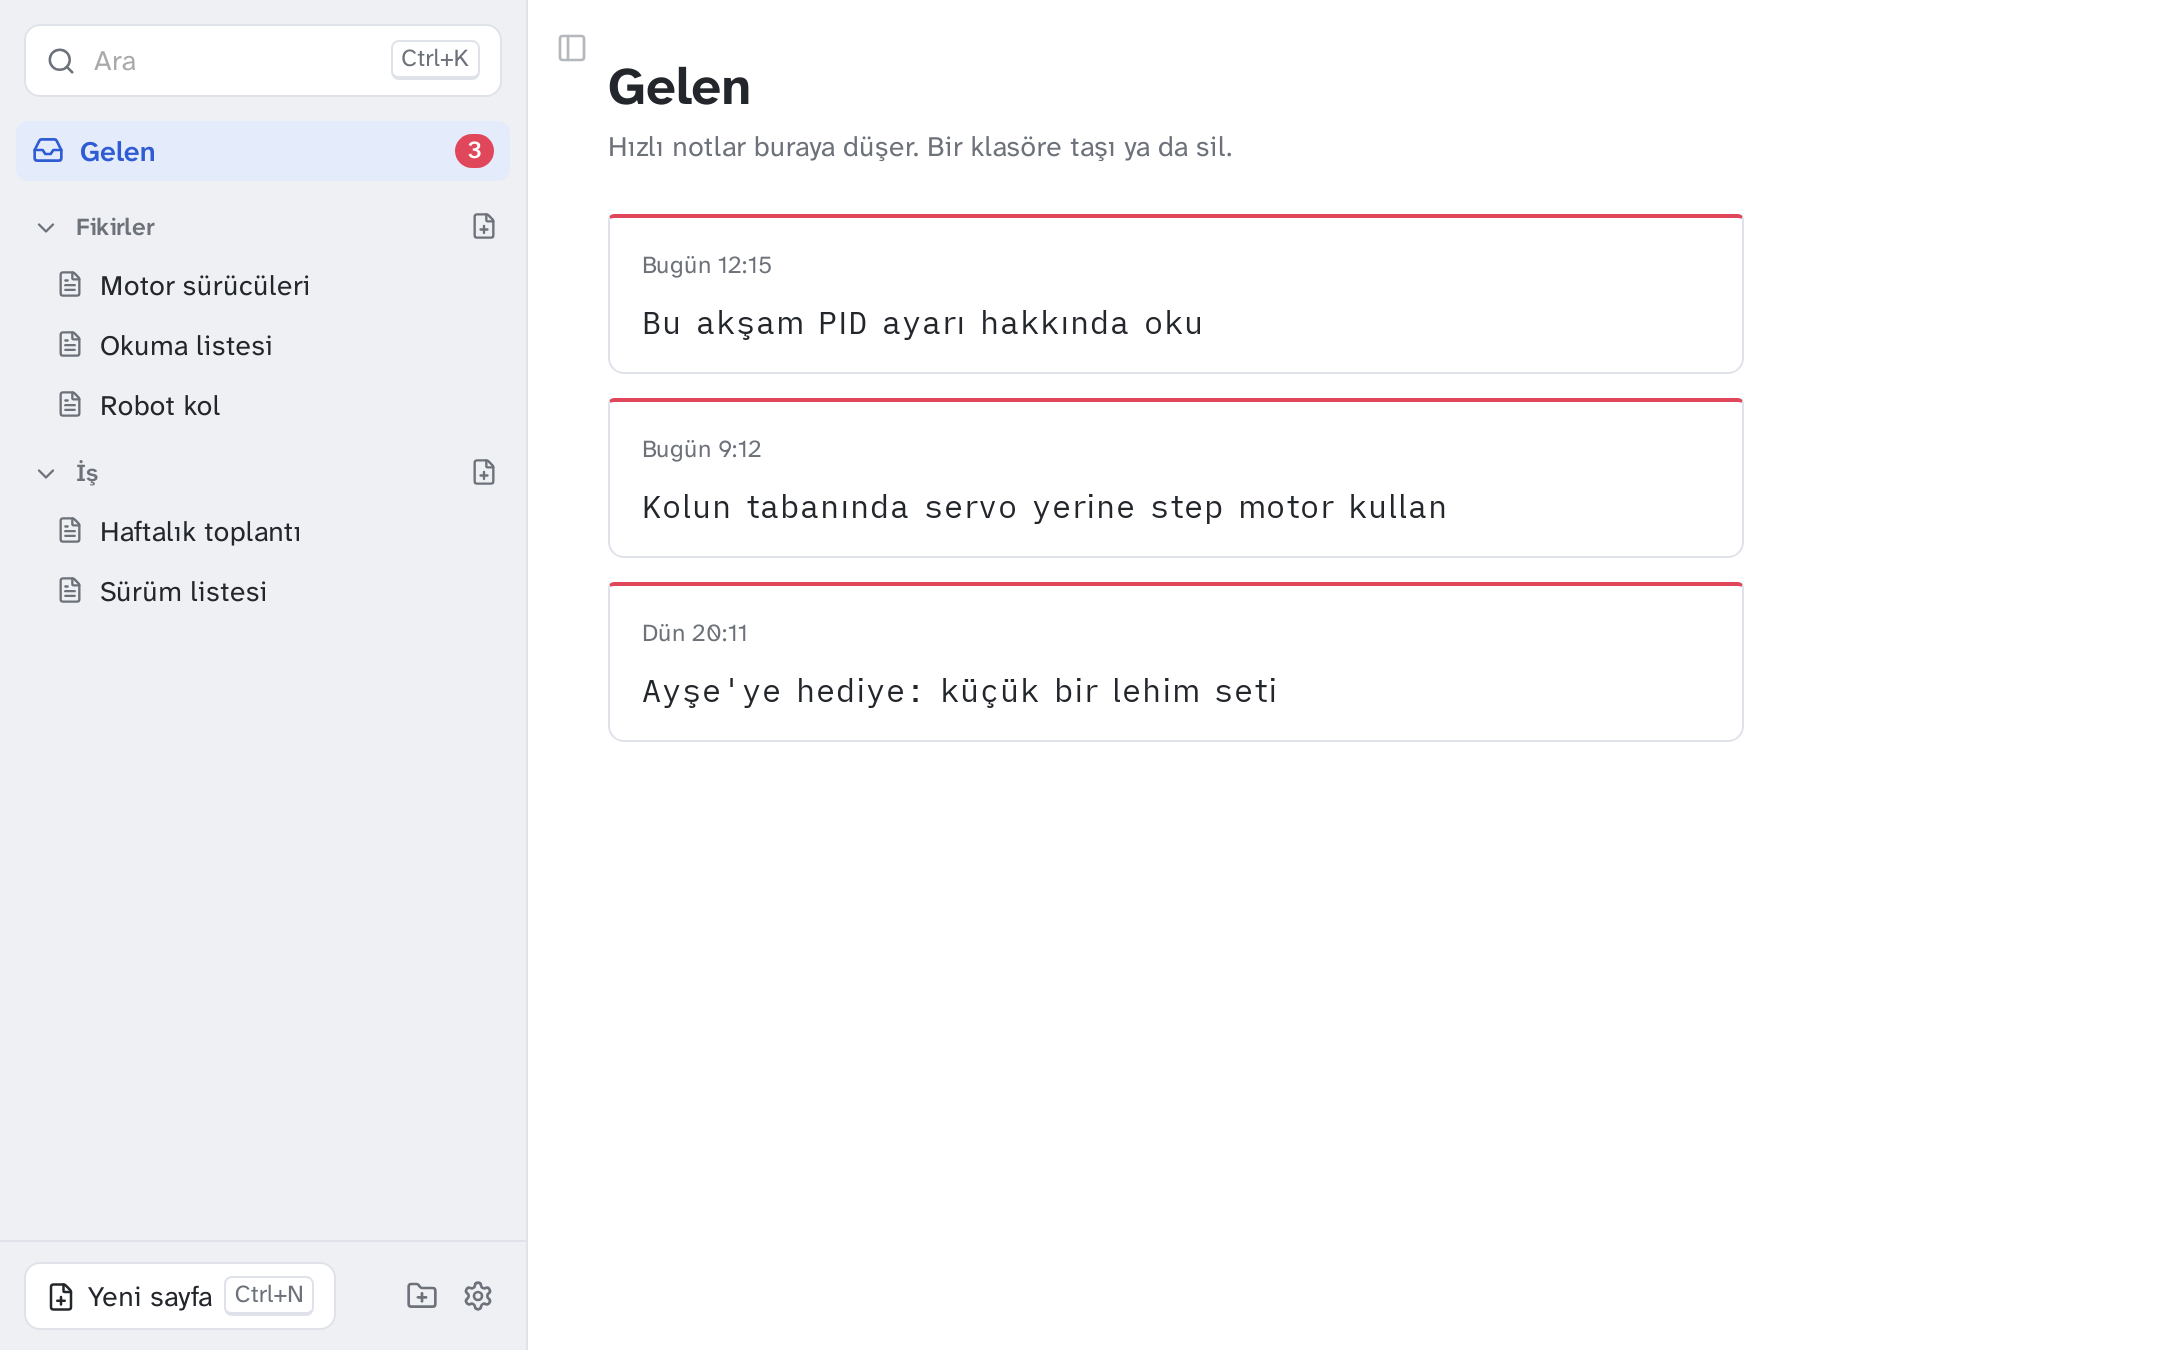This screenshot has width=2160, height=1350.
Task: Click the Bugün 9:12 timestamp
Action: [x=702, y=449]
